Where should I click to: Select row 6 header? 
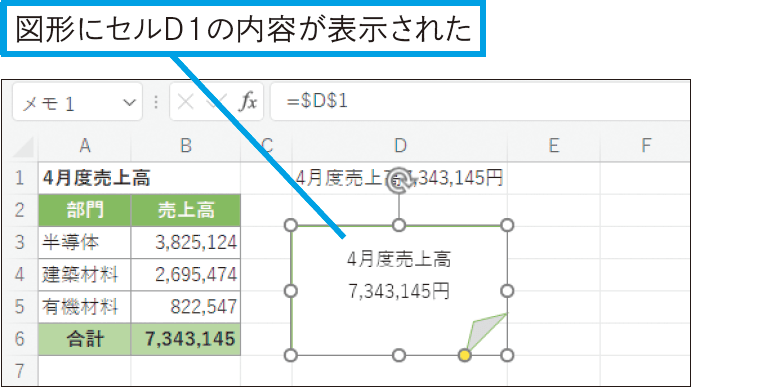19,339
